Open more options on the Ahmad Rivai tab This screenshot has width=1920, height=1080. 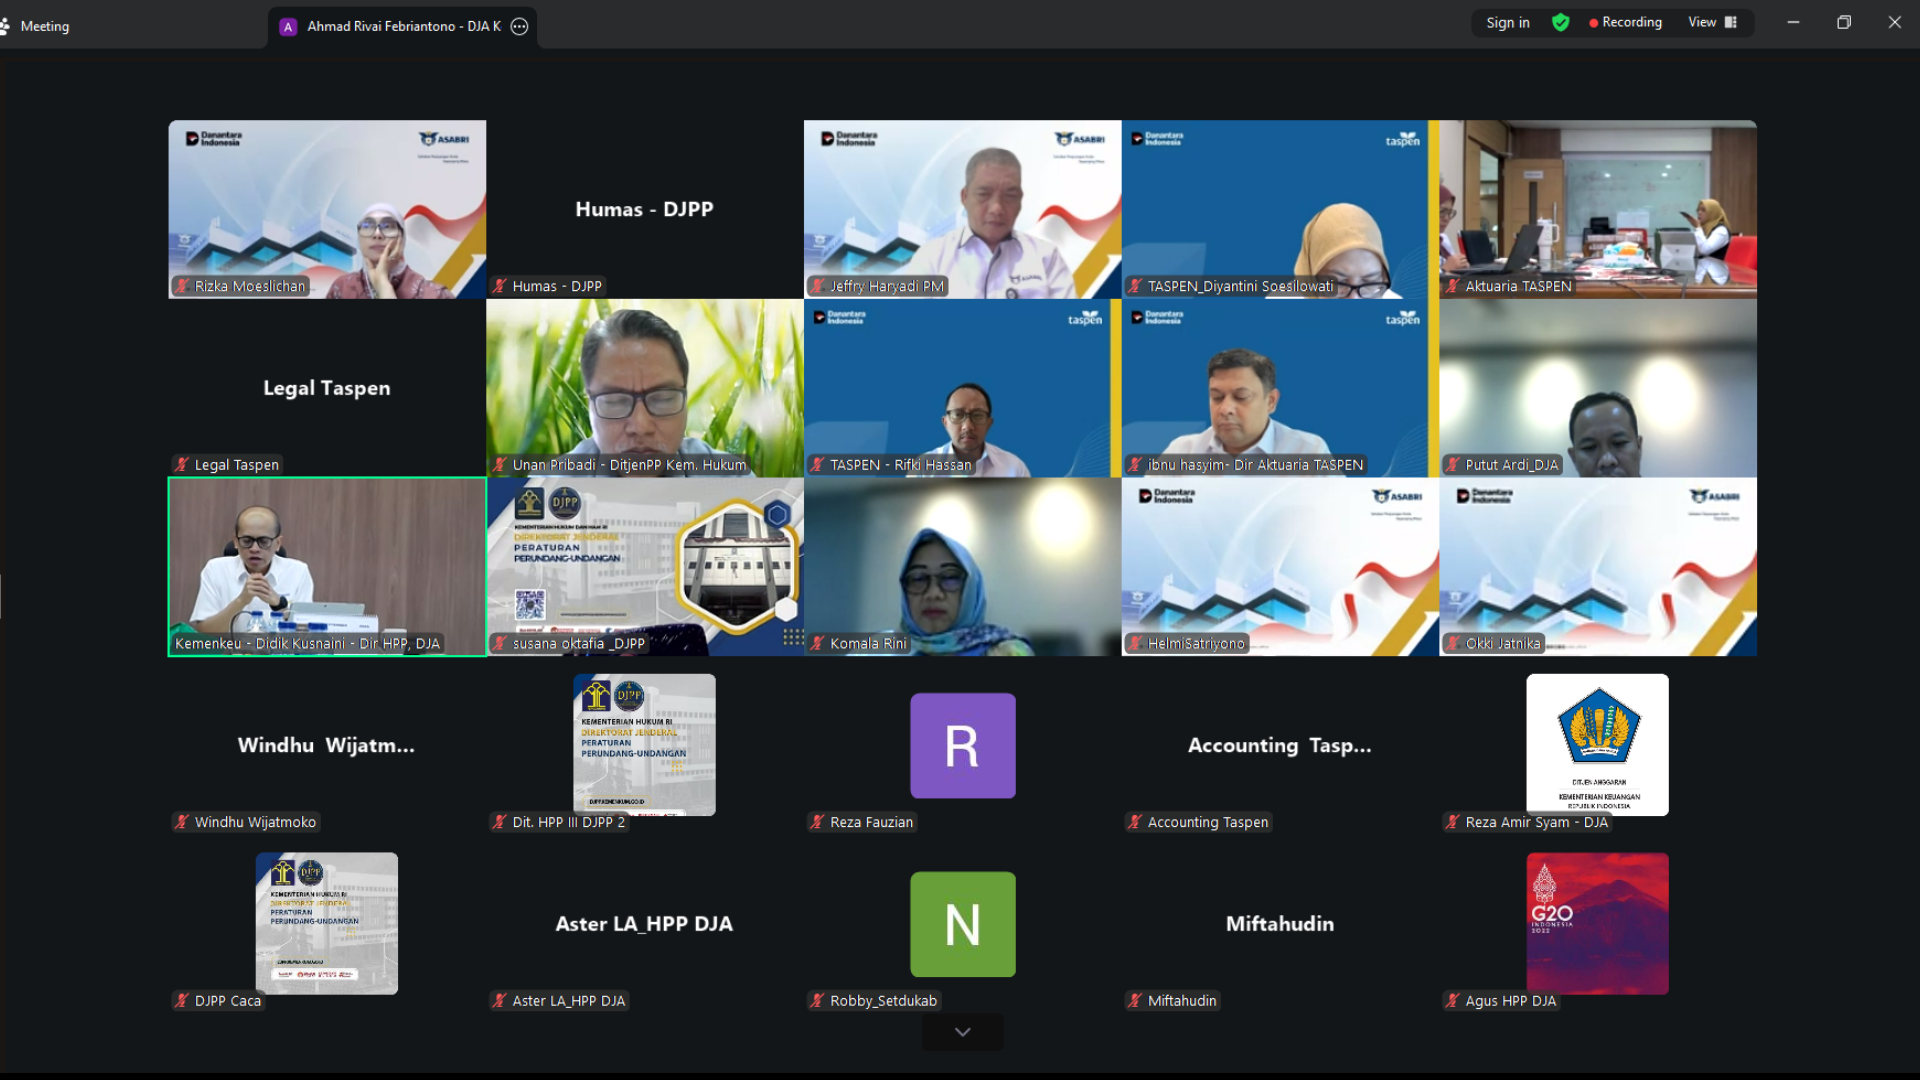point(519,27)
